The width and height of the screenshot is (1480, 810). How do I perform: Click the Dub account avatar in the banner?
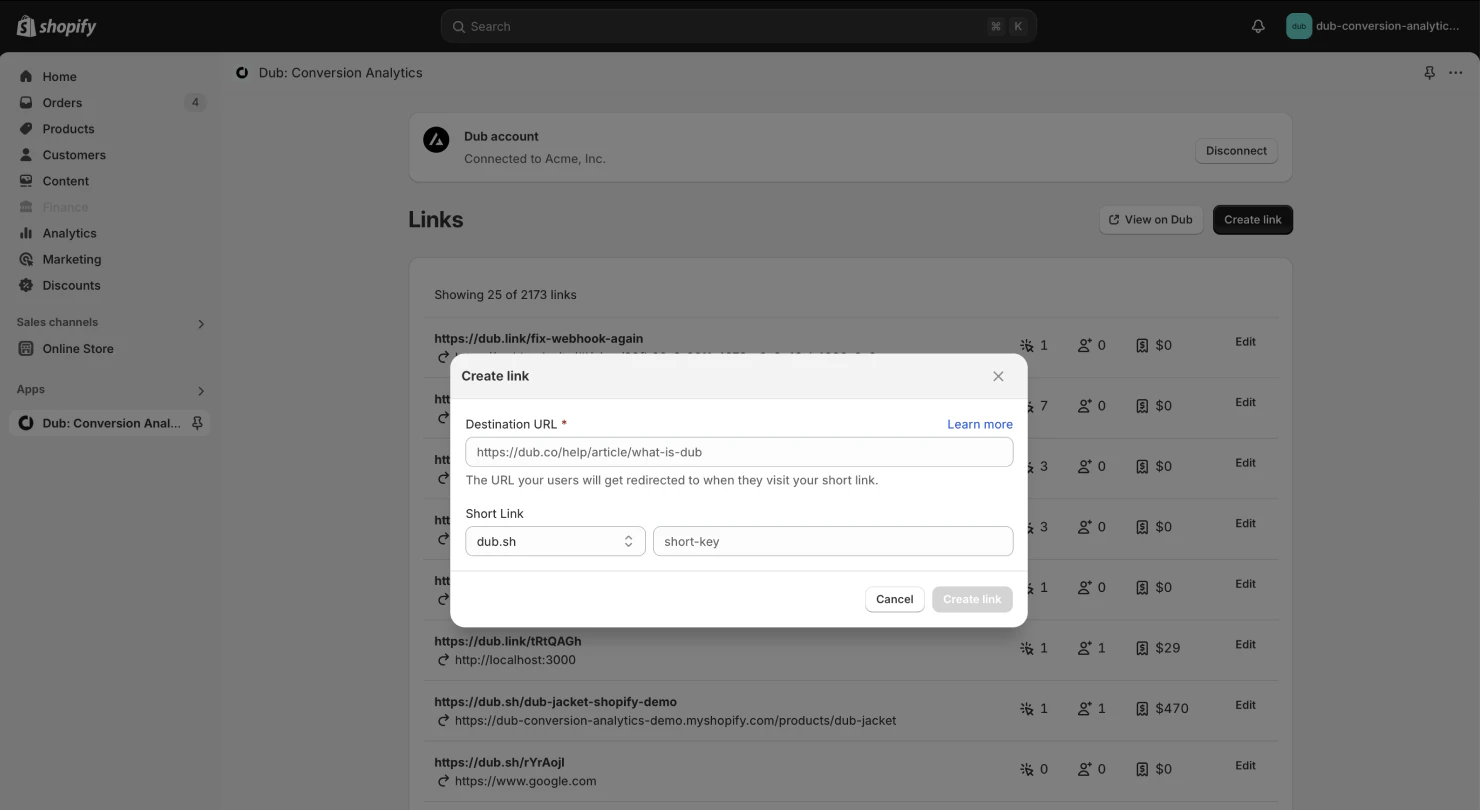click(437, 140)
